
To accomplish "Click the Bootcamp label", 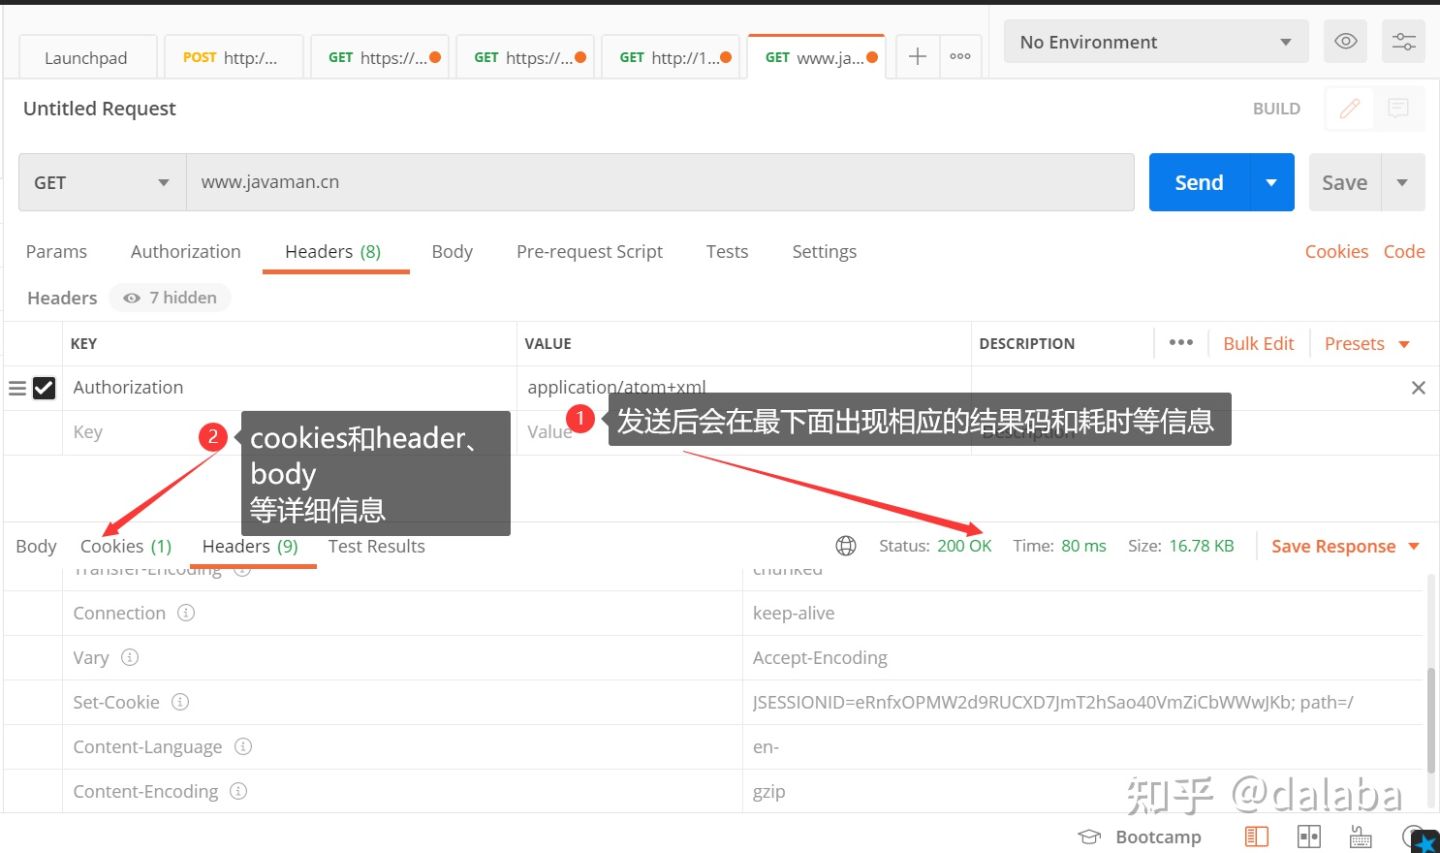I will click(1158, 837).
